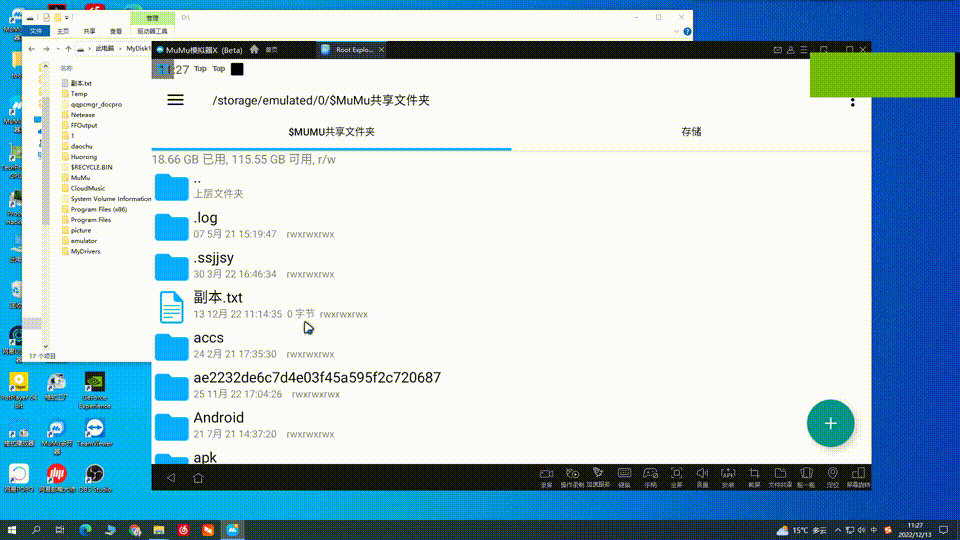Click the 定位 location pin icon
This screenshot has width=960, height=540.
[x=832, y=477]
